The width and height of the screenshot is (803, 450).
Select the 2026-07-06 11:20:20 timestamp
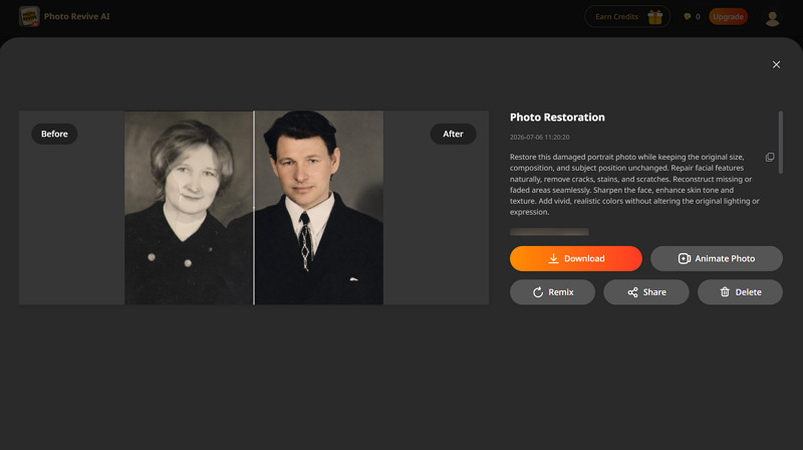[539, 137]
